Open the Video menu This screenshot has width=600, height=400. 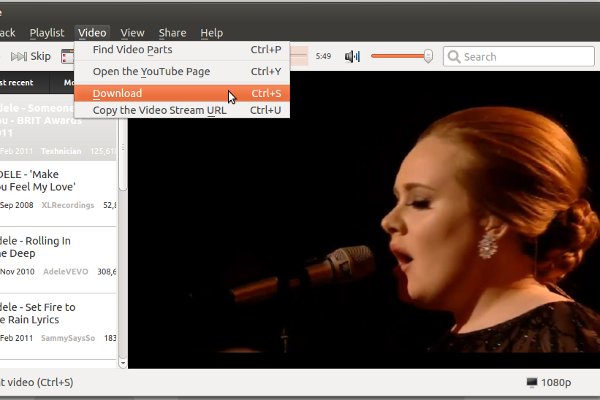(92, 33)
